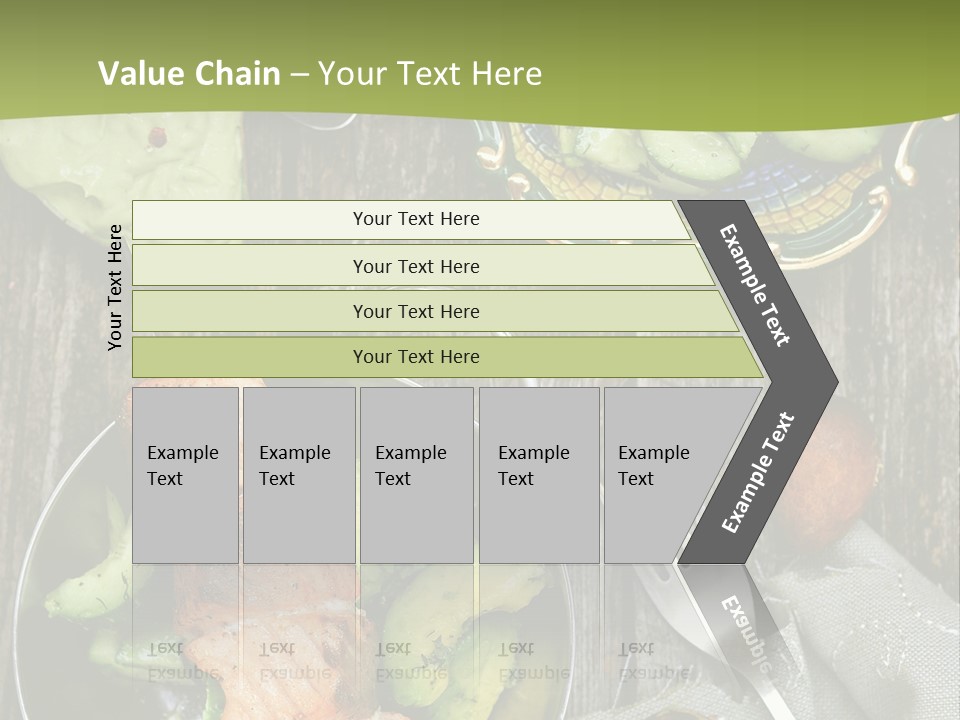Select the first gray Example Text box

(185, 475)
